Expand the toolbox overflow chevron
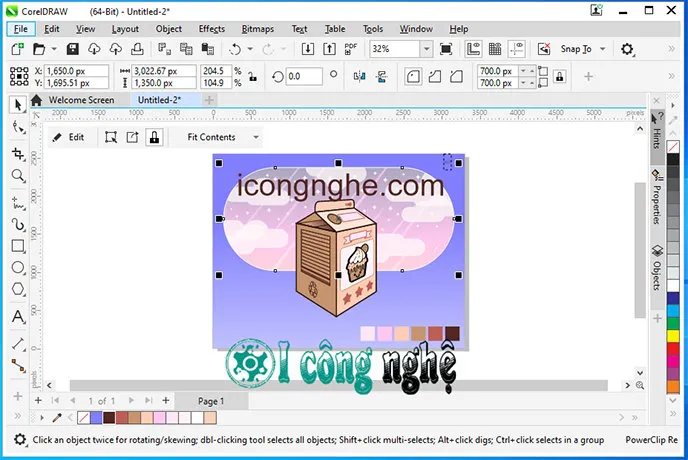Viewport: 688px width, 460px height. (x=18, y=415)
